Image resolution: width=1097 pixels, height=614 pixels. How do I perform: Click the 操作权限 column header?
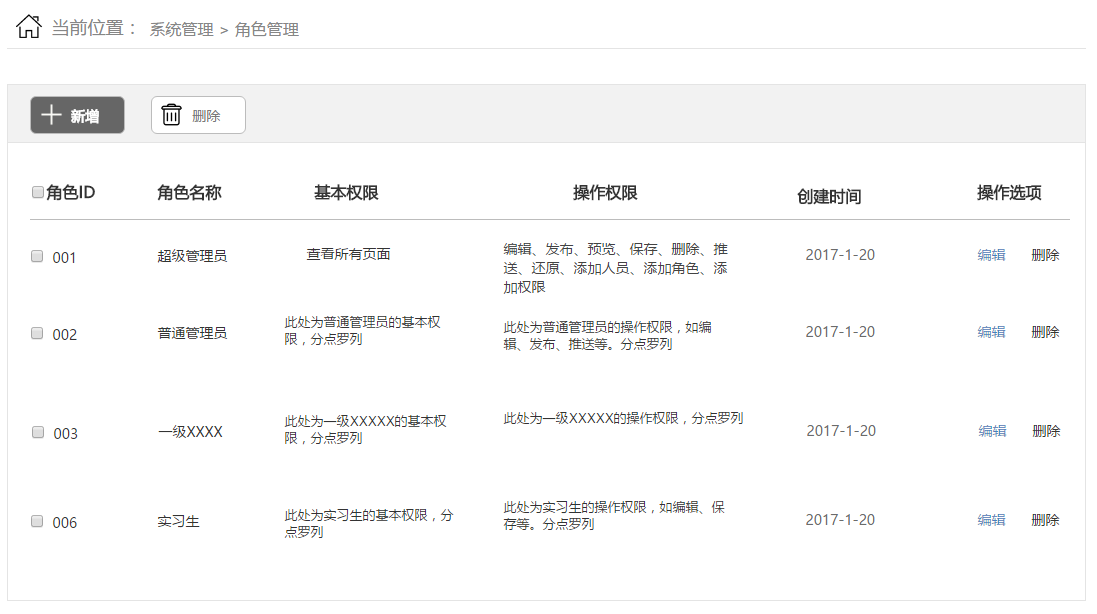pos(605,192)
